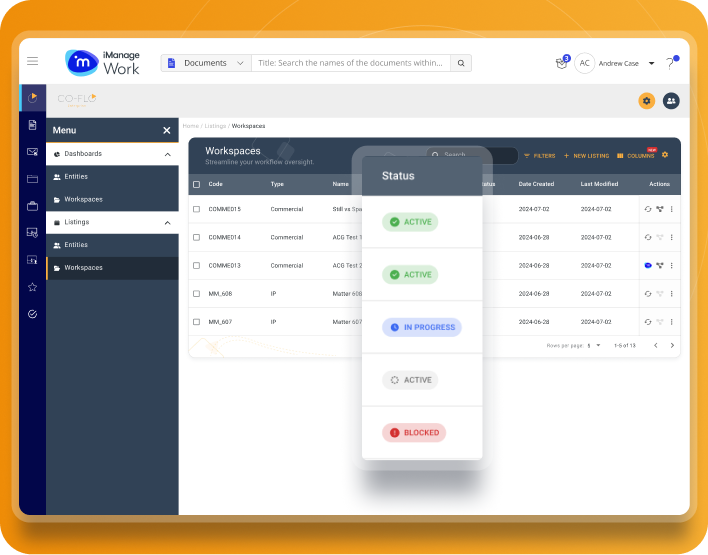Open the notifications inbox with badge
This screenshot has width=708, height=555.
[561, 63]
